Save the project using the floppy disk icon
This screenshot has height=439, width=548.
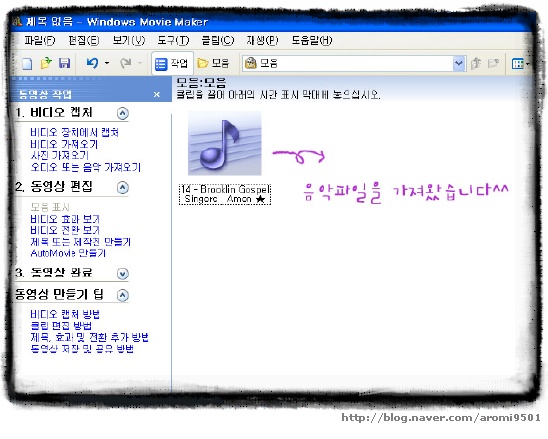tap(64, 63)
